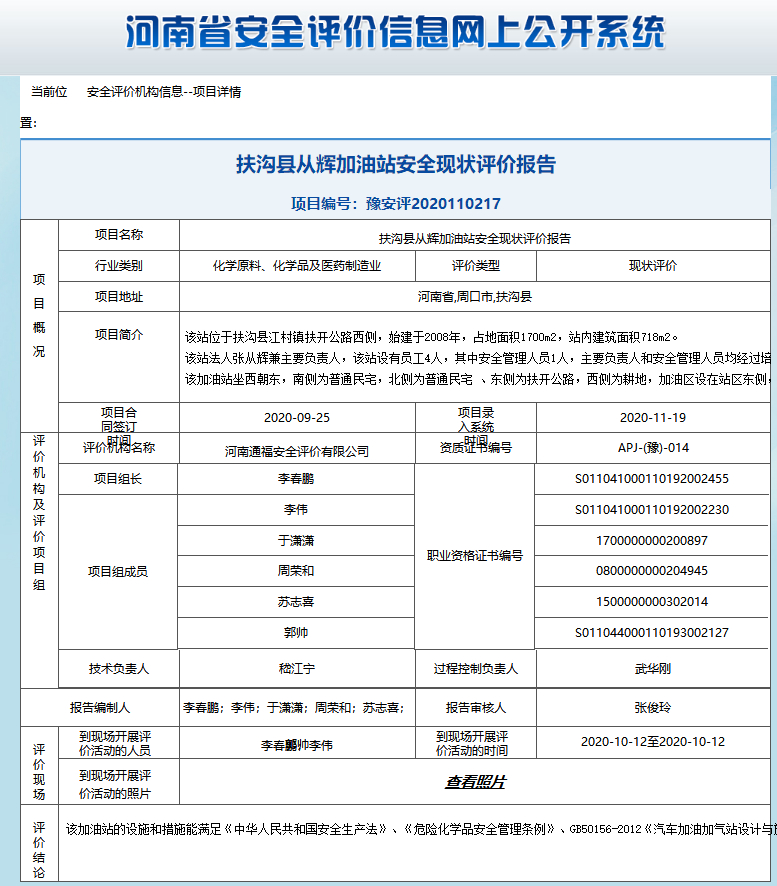Click the 报告编制人 label cell
Image resolution: width=777 pixels, height=886 pixels.
[x=100, y=707]
